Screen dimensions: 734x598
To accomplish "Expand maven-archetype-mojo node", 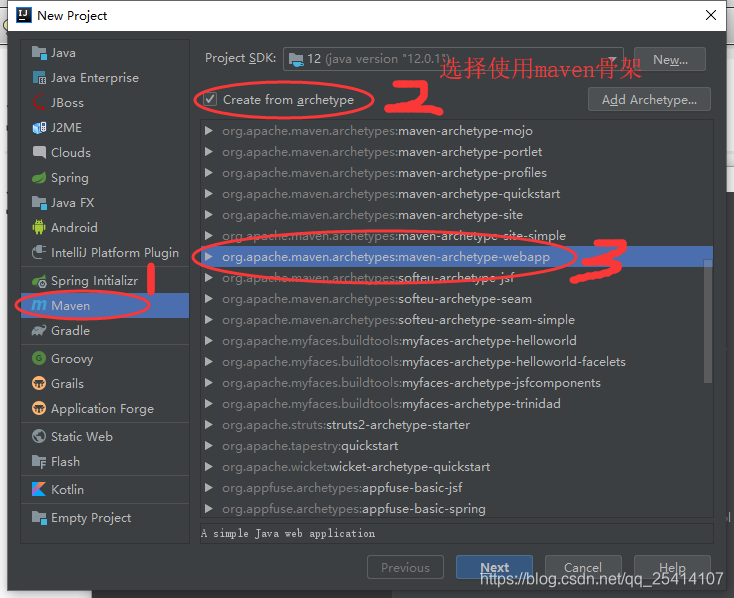I will pyautogui.click(x=209, y=131).
